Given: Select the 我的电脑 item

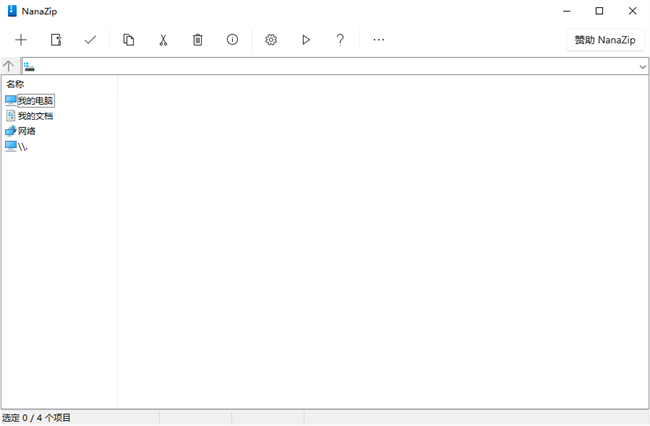Looking at the screenshot, I should (x=35, y=101).
